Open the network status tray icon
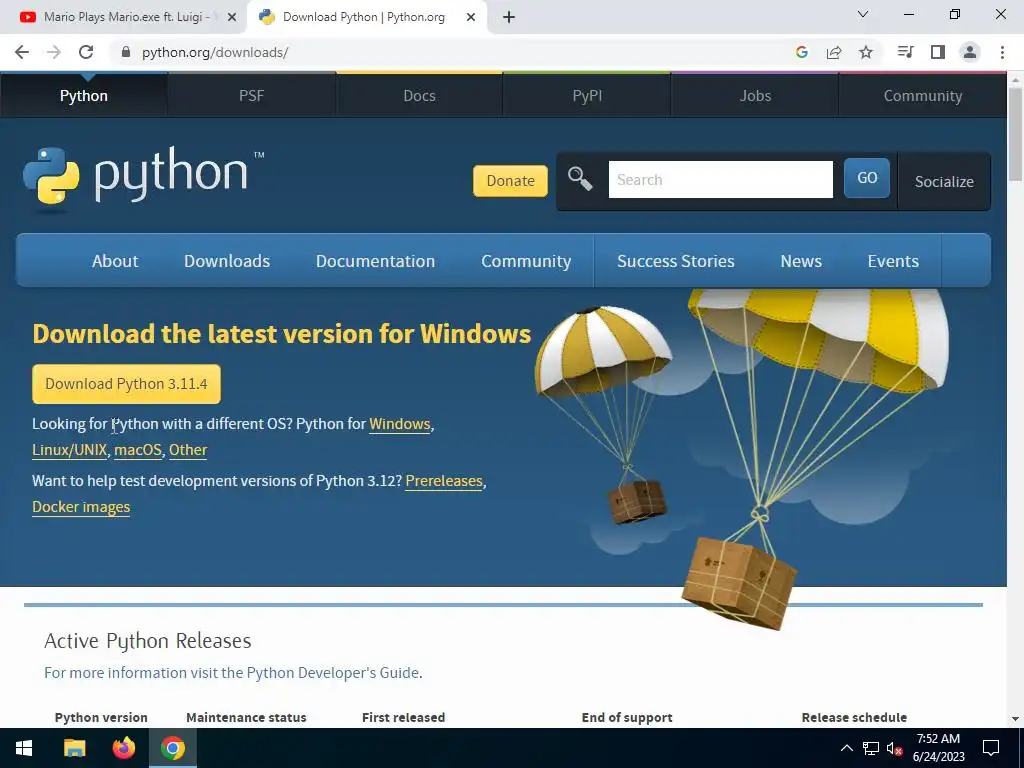Screen dimensions: 1024x768 tap(871, 748)
